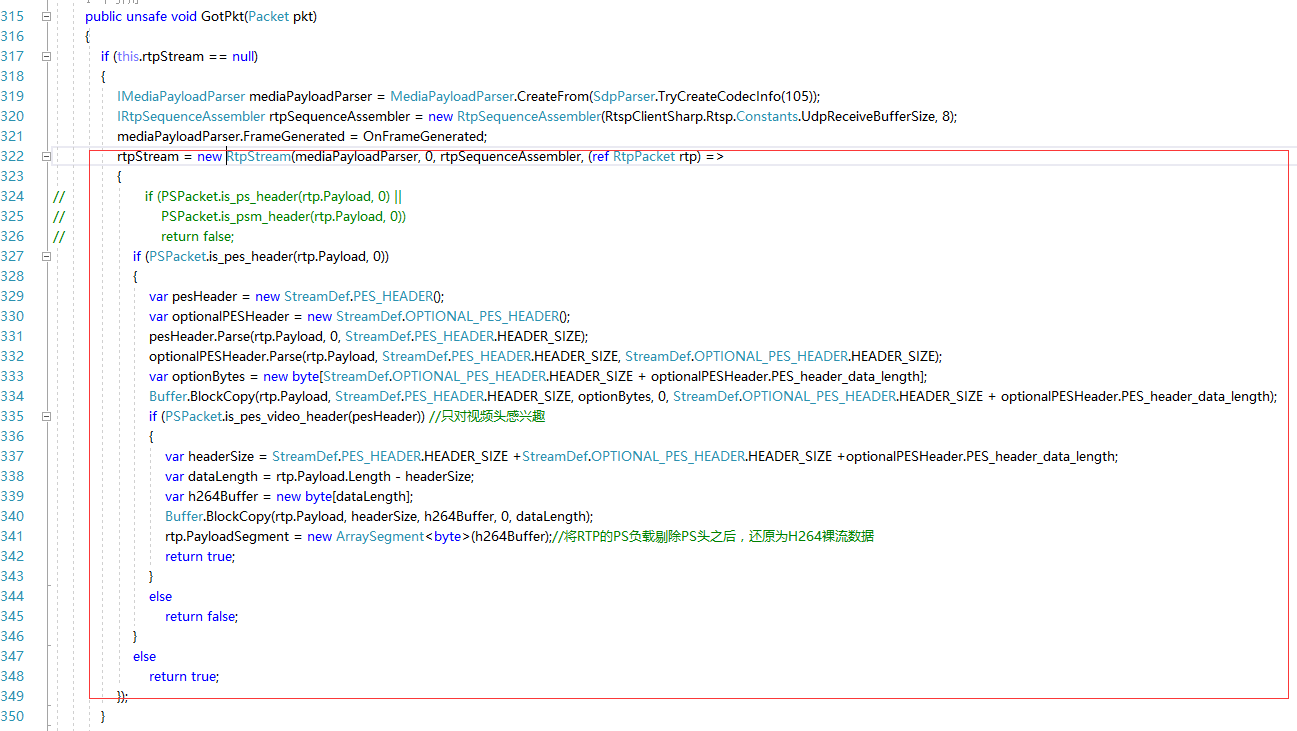1297x731 pixels.
Task: Click the UdpReceiveBufferSize constant
Action: click(x=867, y=116)
